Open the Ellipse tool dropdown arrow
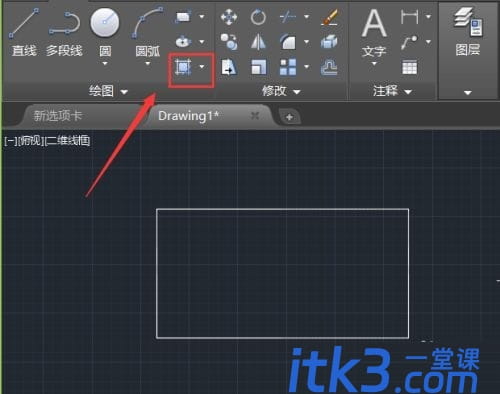500x394 pixels. point(202,42)
